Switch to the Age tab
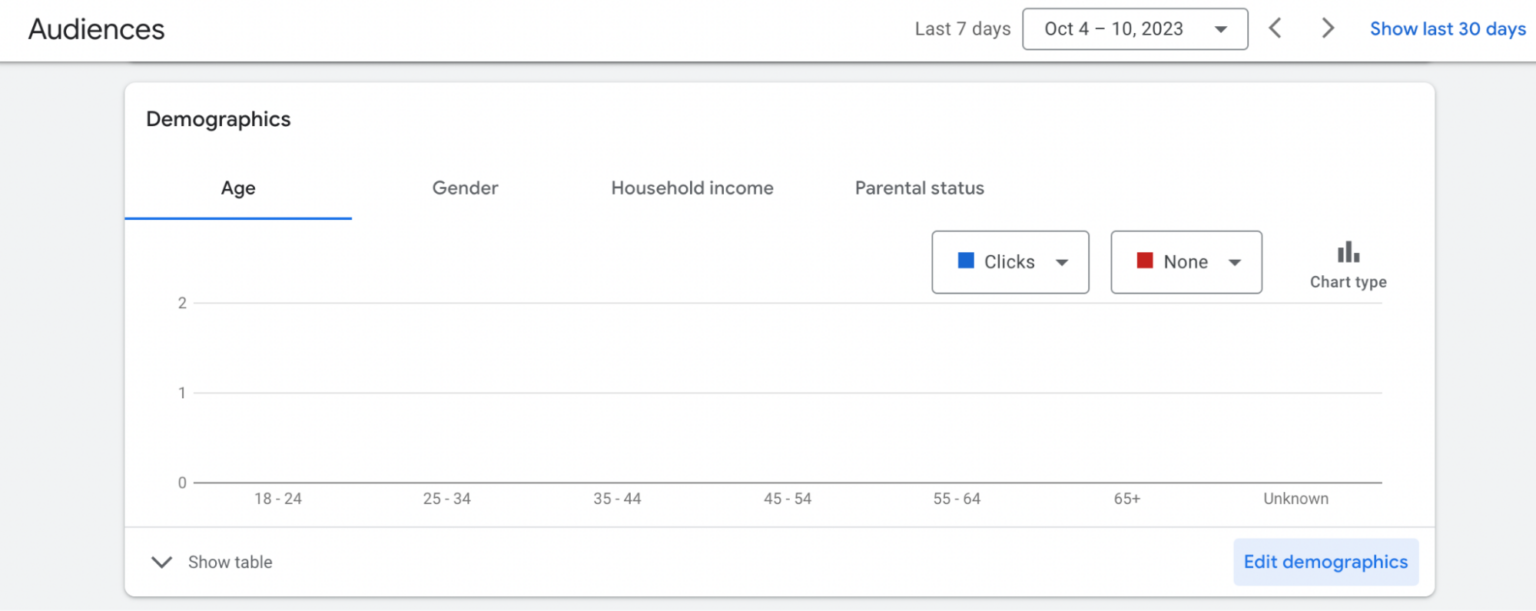Image resolution: width=1536 pixels, height=611 pixels. (x=238, y=188)
